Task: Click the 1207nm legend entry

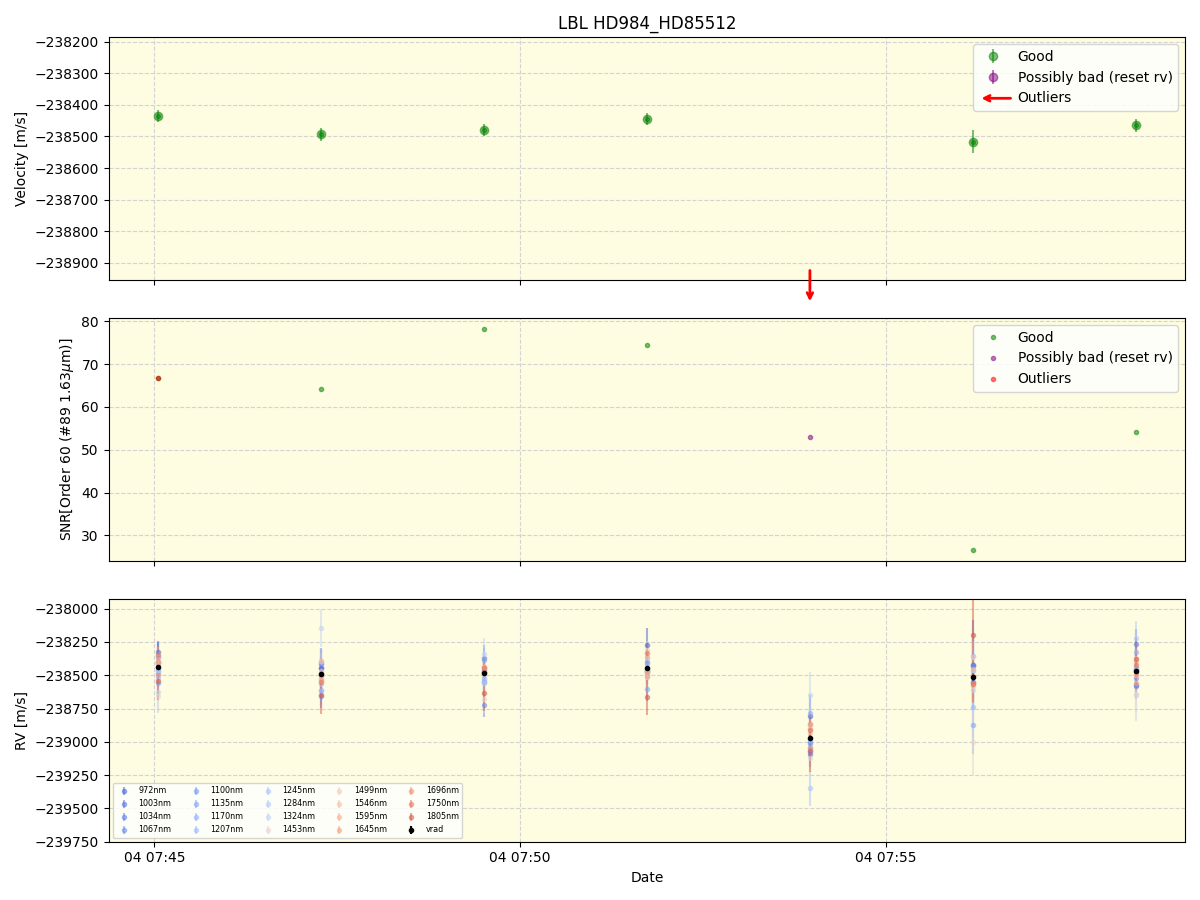Action: tap(216, 829)
